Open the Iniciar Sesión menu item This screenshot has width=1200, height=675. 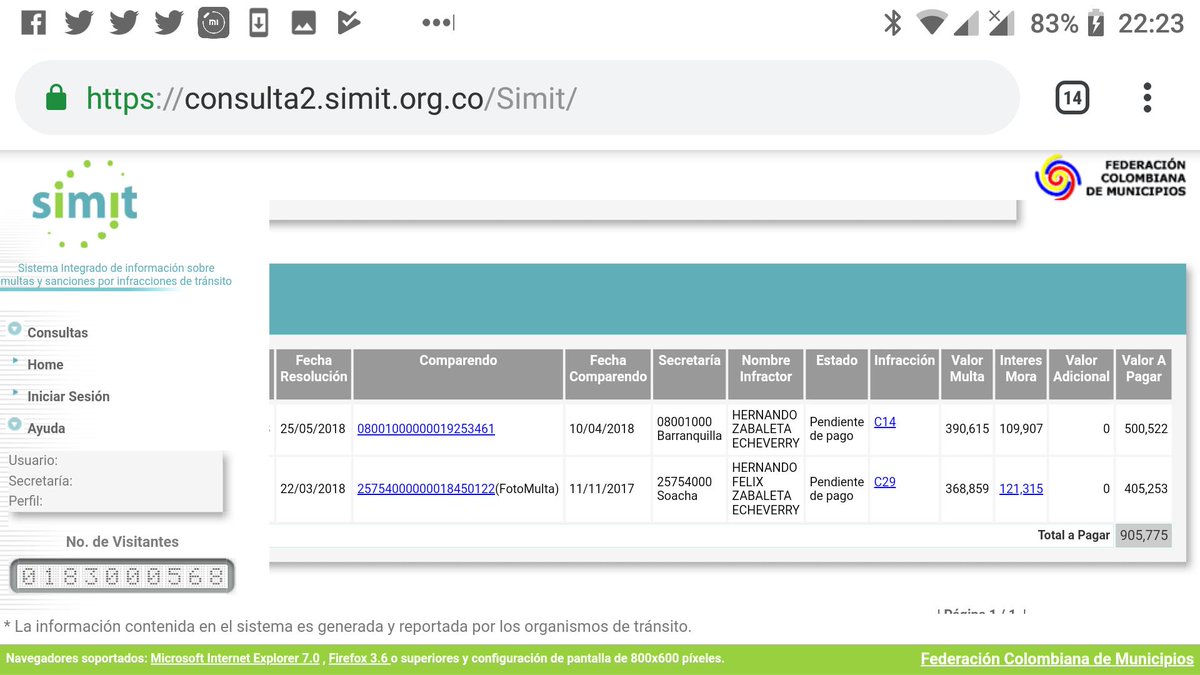[x=68, y=396]
